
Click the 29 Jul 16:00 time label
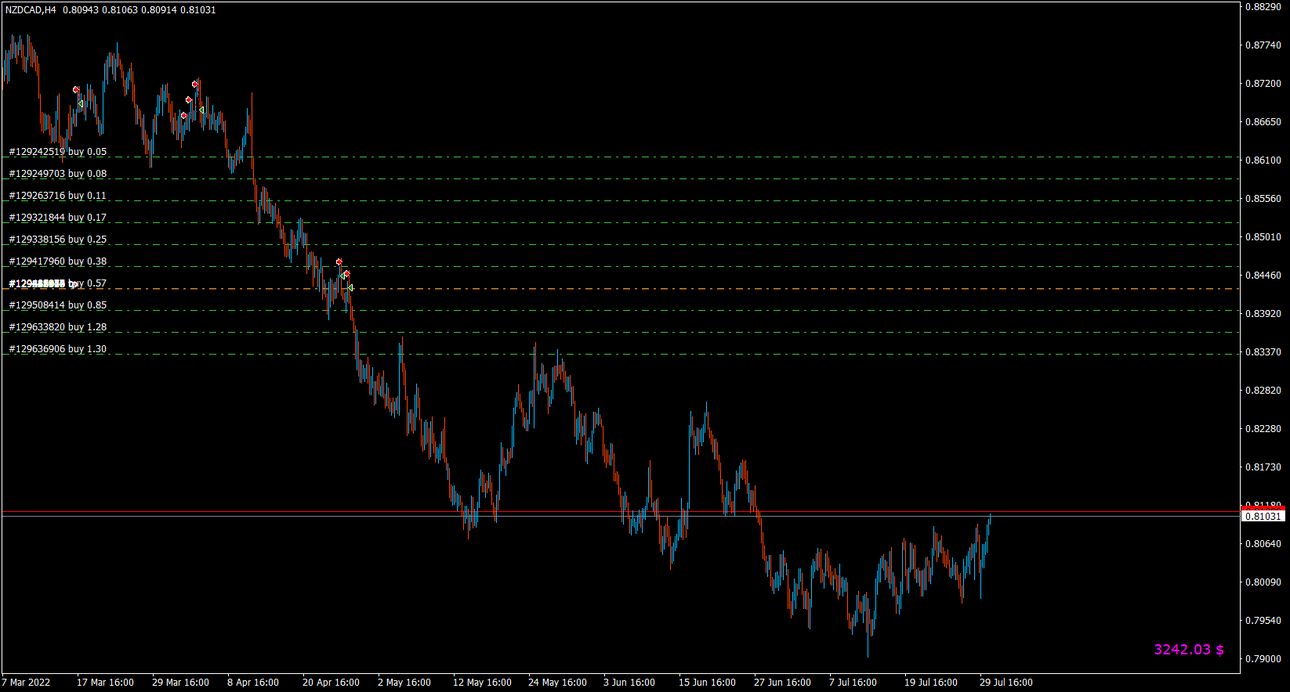click(x=1006, y=683)
